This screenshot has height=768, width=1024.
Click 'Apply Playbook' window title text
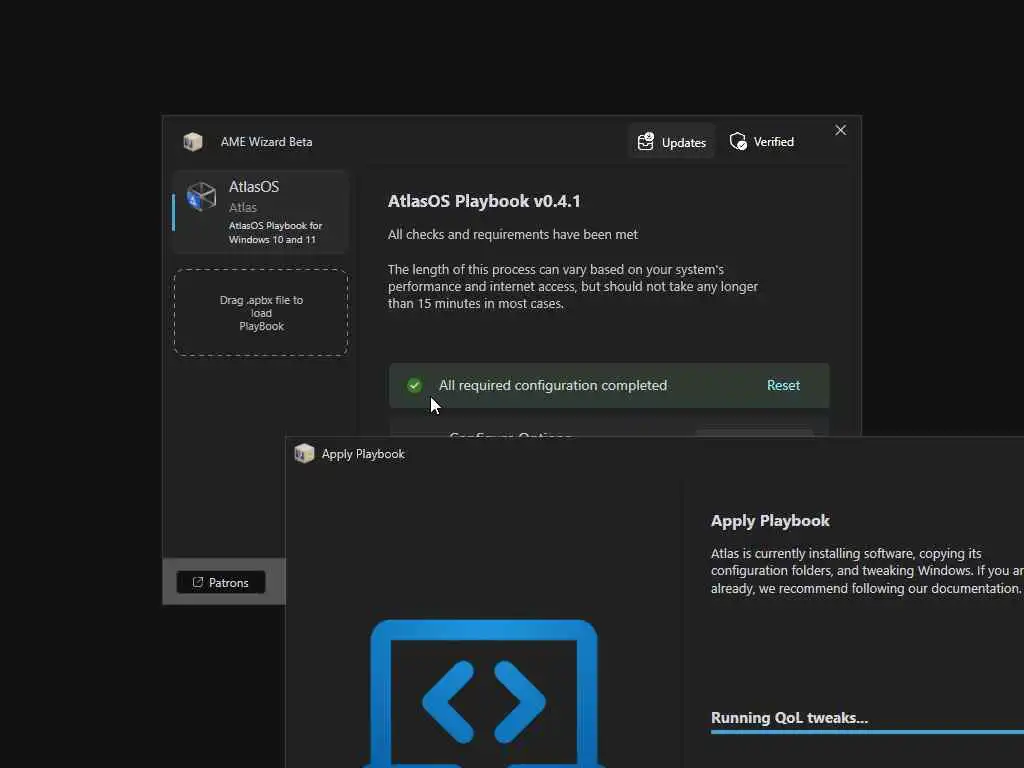(363, 454)
